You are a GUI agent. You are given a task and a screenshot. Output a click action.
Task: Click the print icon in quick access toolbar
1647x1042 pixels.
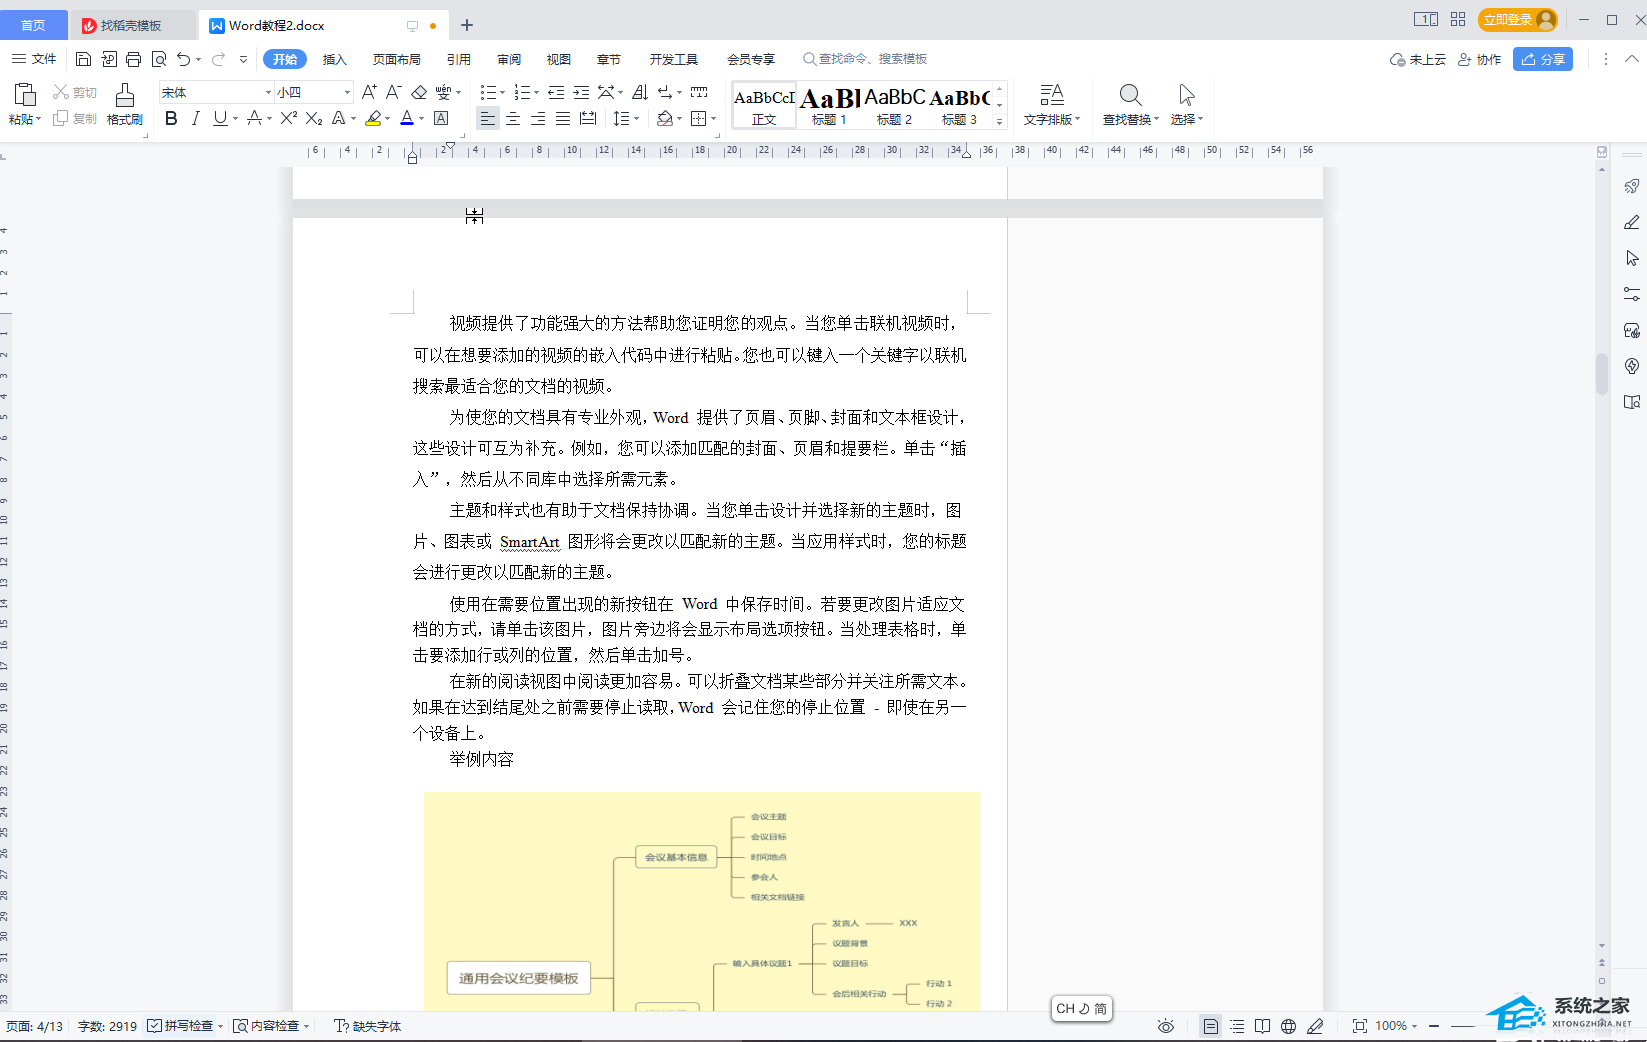pos(134,59)
